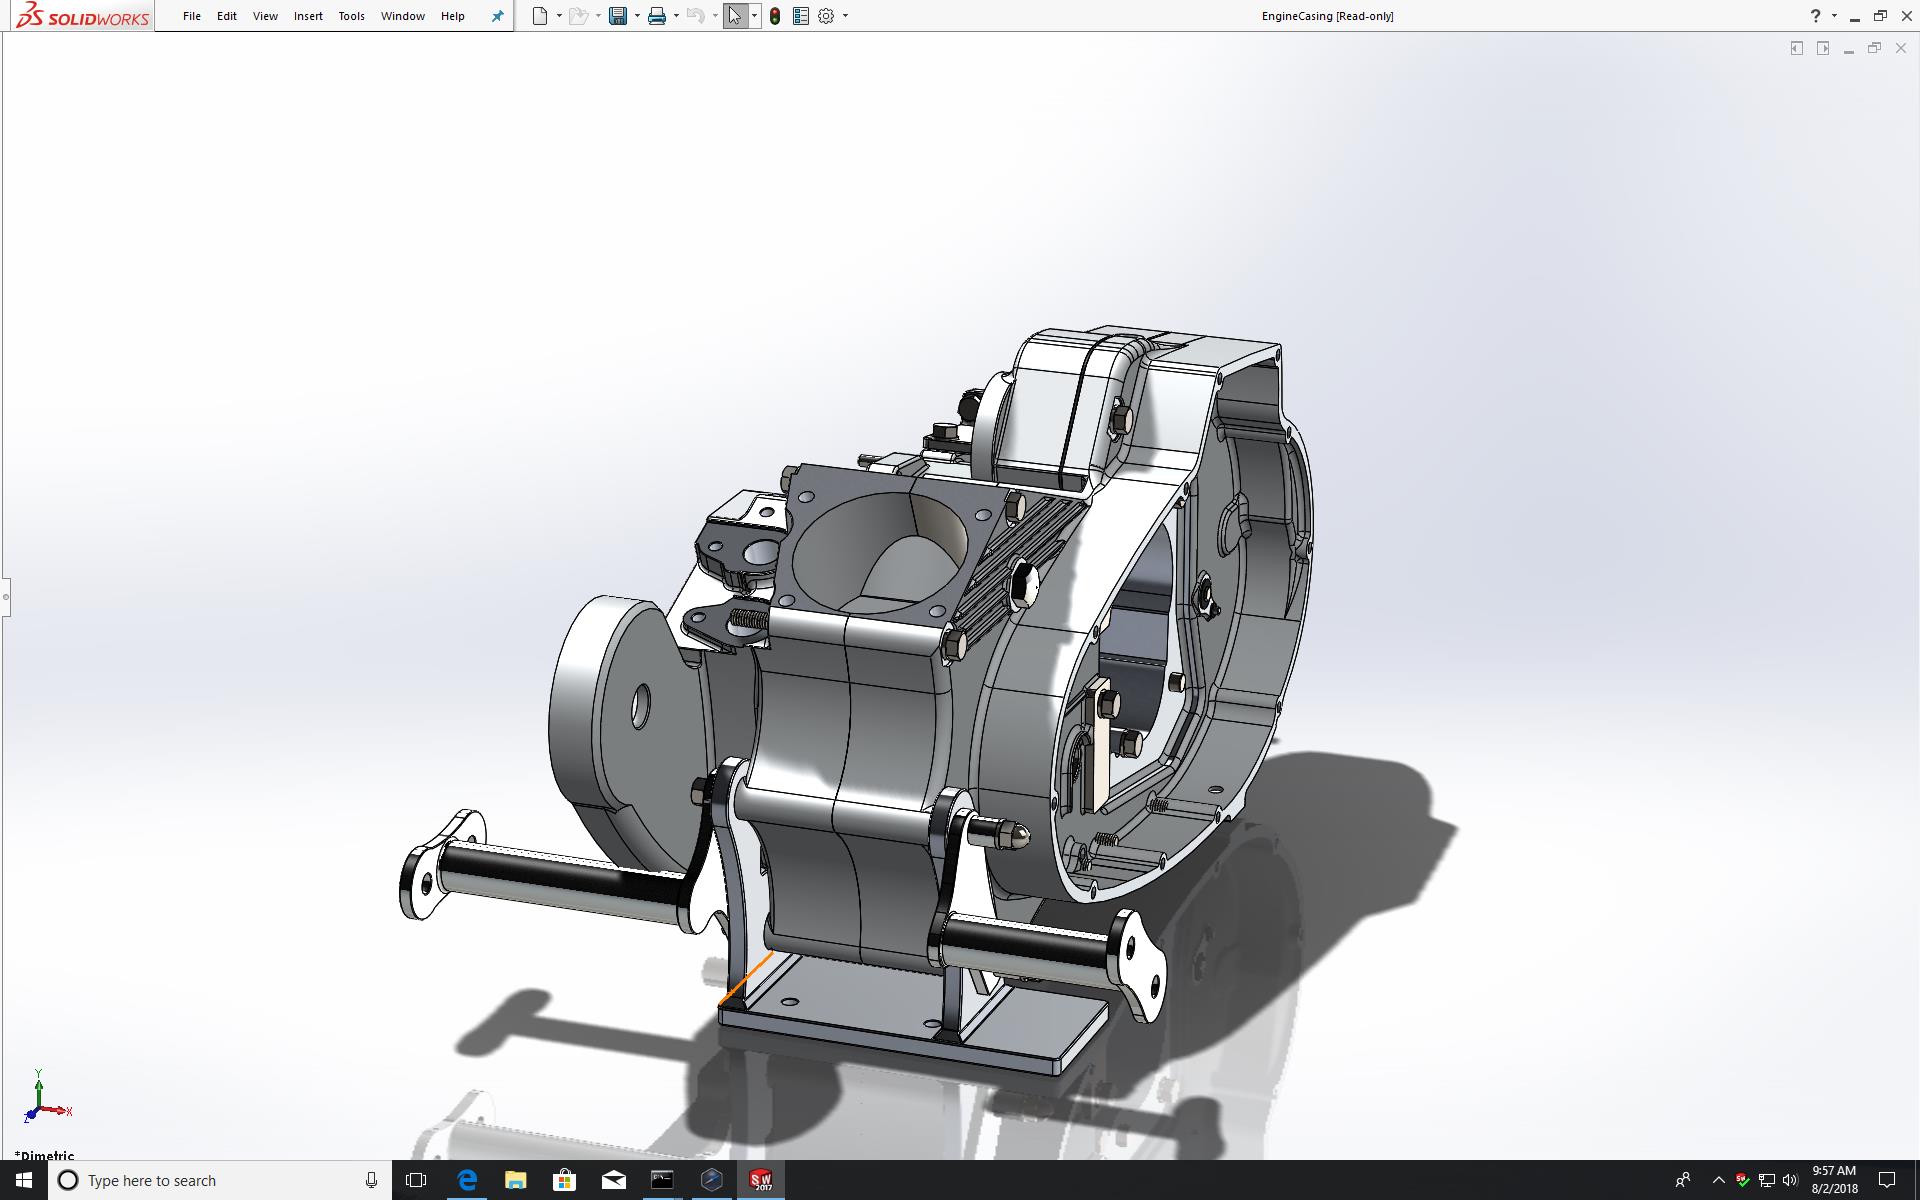
Task: Click the SolidWorks logo button
Action: 84,16
